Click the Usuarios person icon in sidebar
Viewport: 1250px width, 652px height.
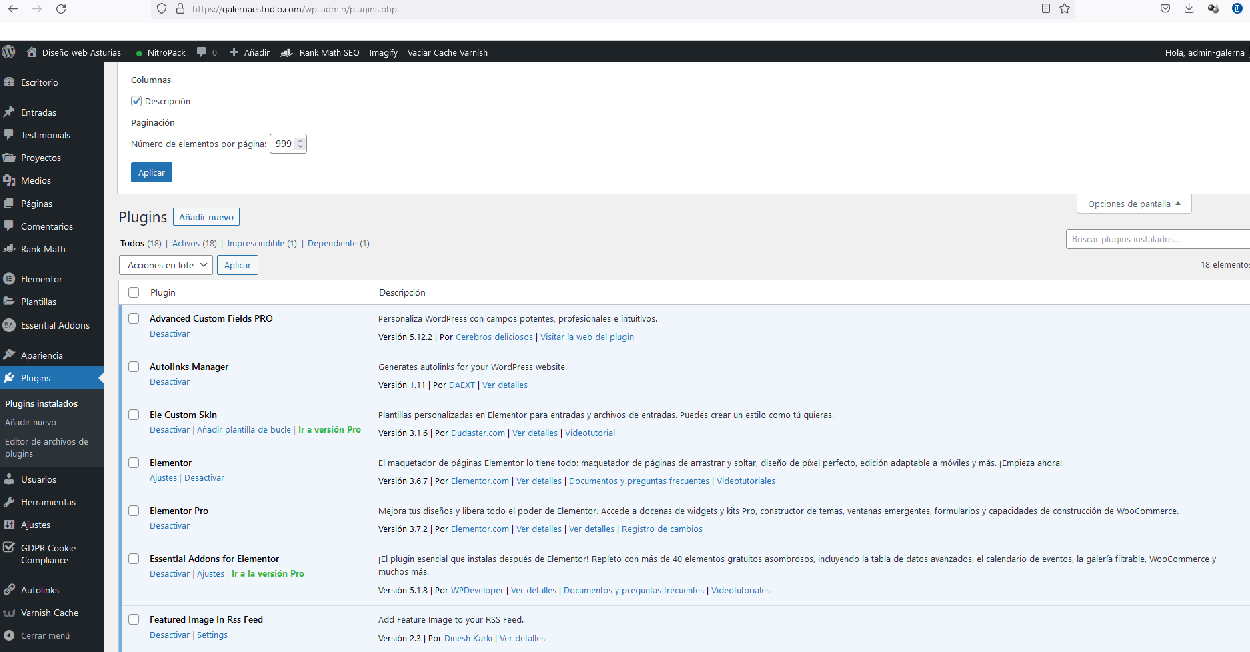[x=9, y=480]
